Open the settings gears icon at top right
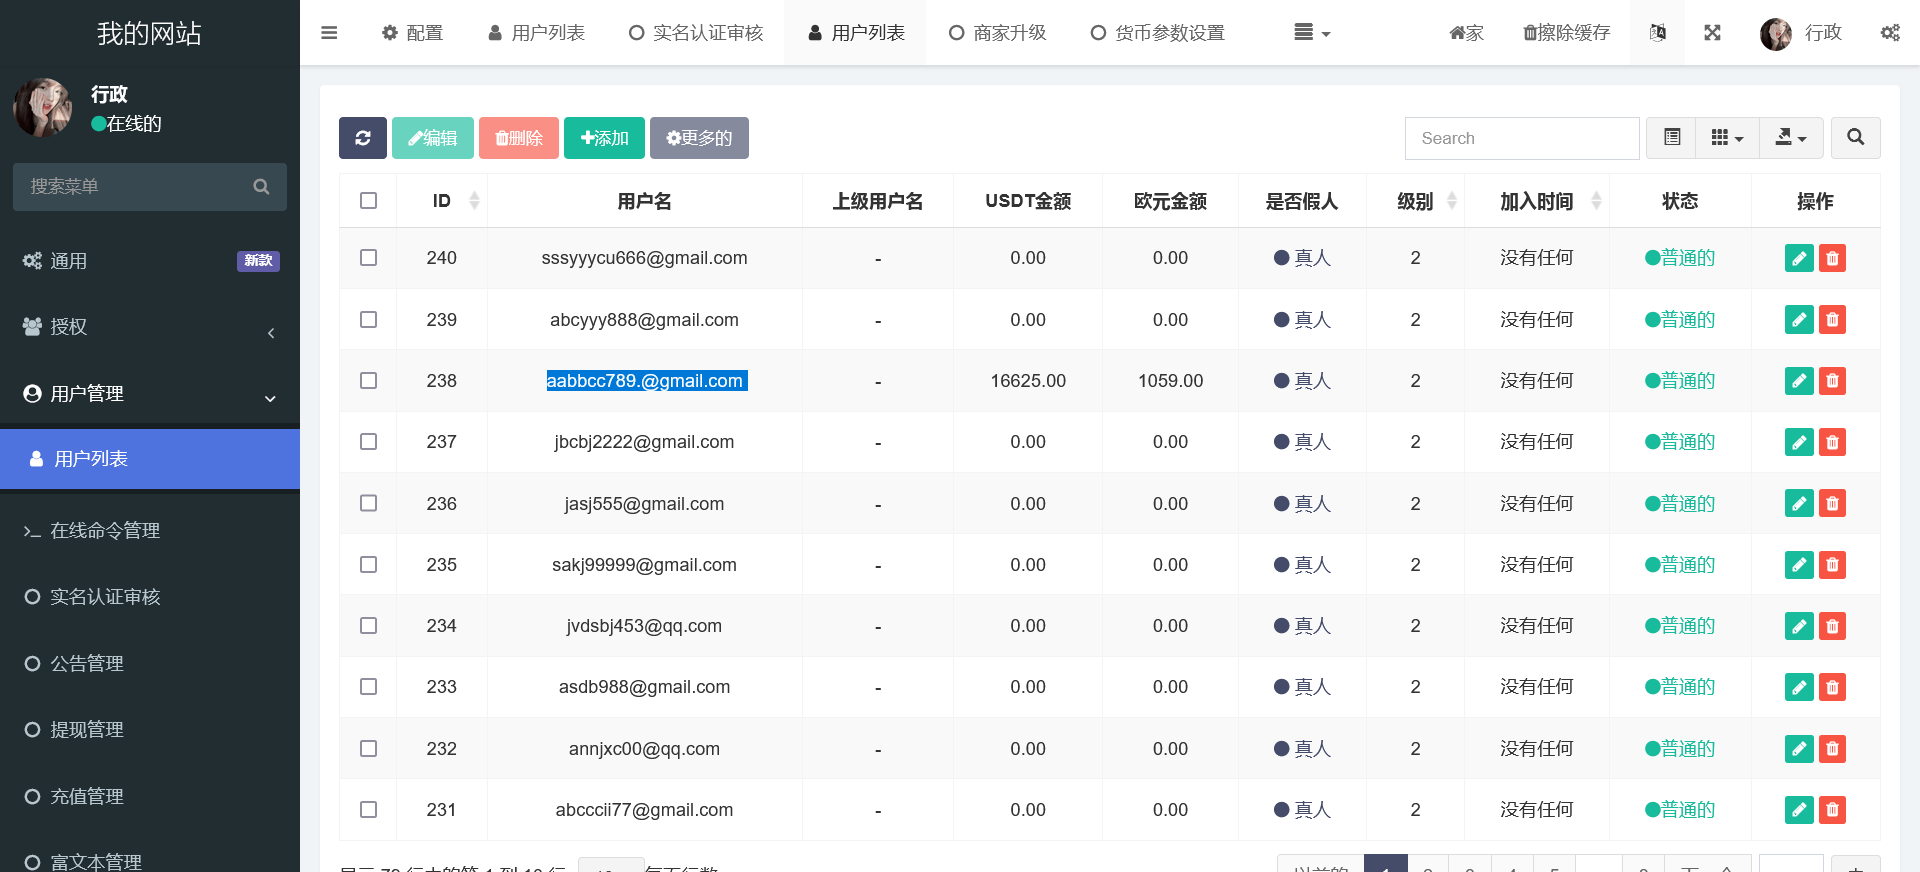The height and width of the screenshot is (872, 1920). (1889, 33)
